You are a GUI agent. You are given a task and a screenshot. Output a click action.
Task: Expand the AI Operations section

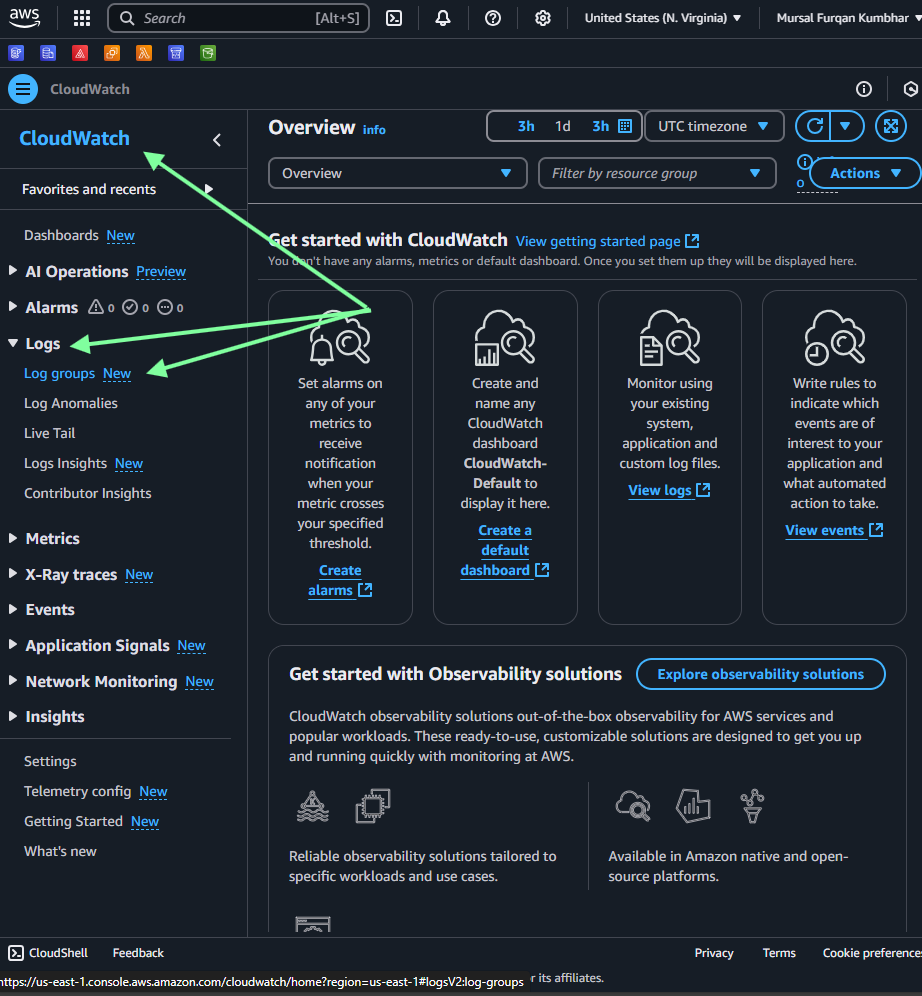coord(13,271)
